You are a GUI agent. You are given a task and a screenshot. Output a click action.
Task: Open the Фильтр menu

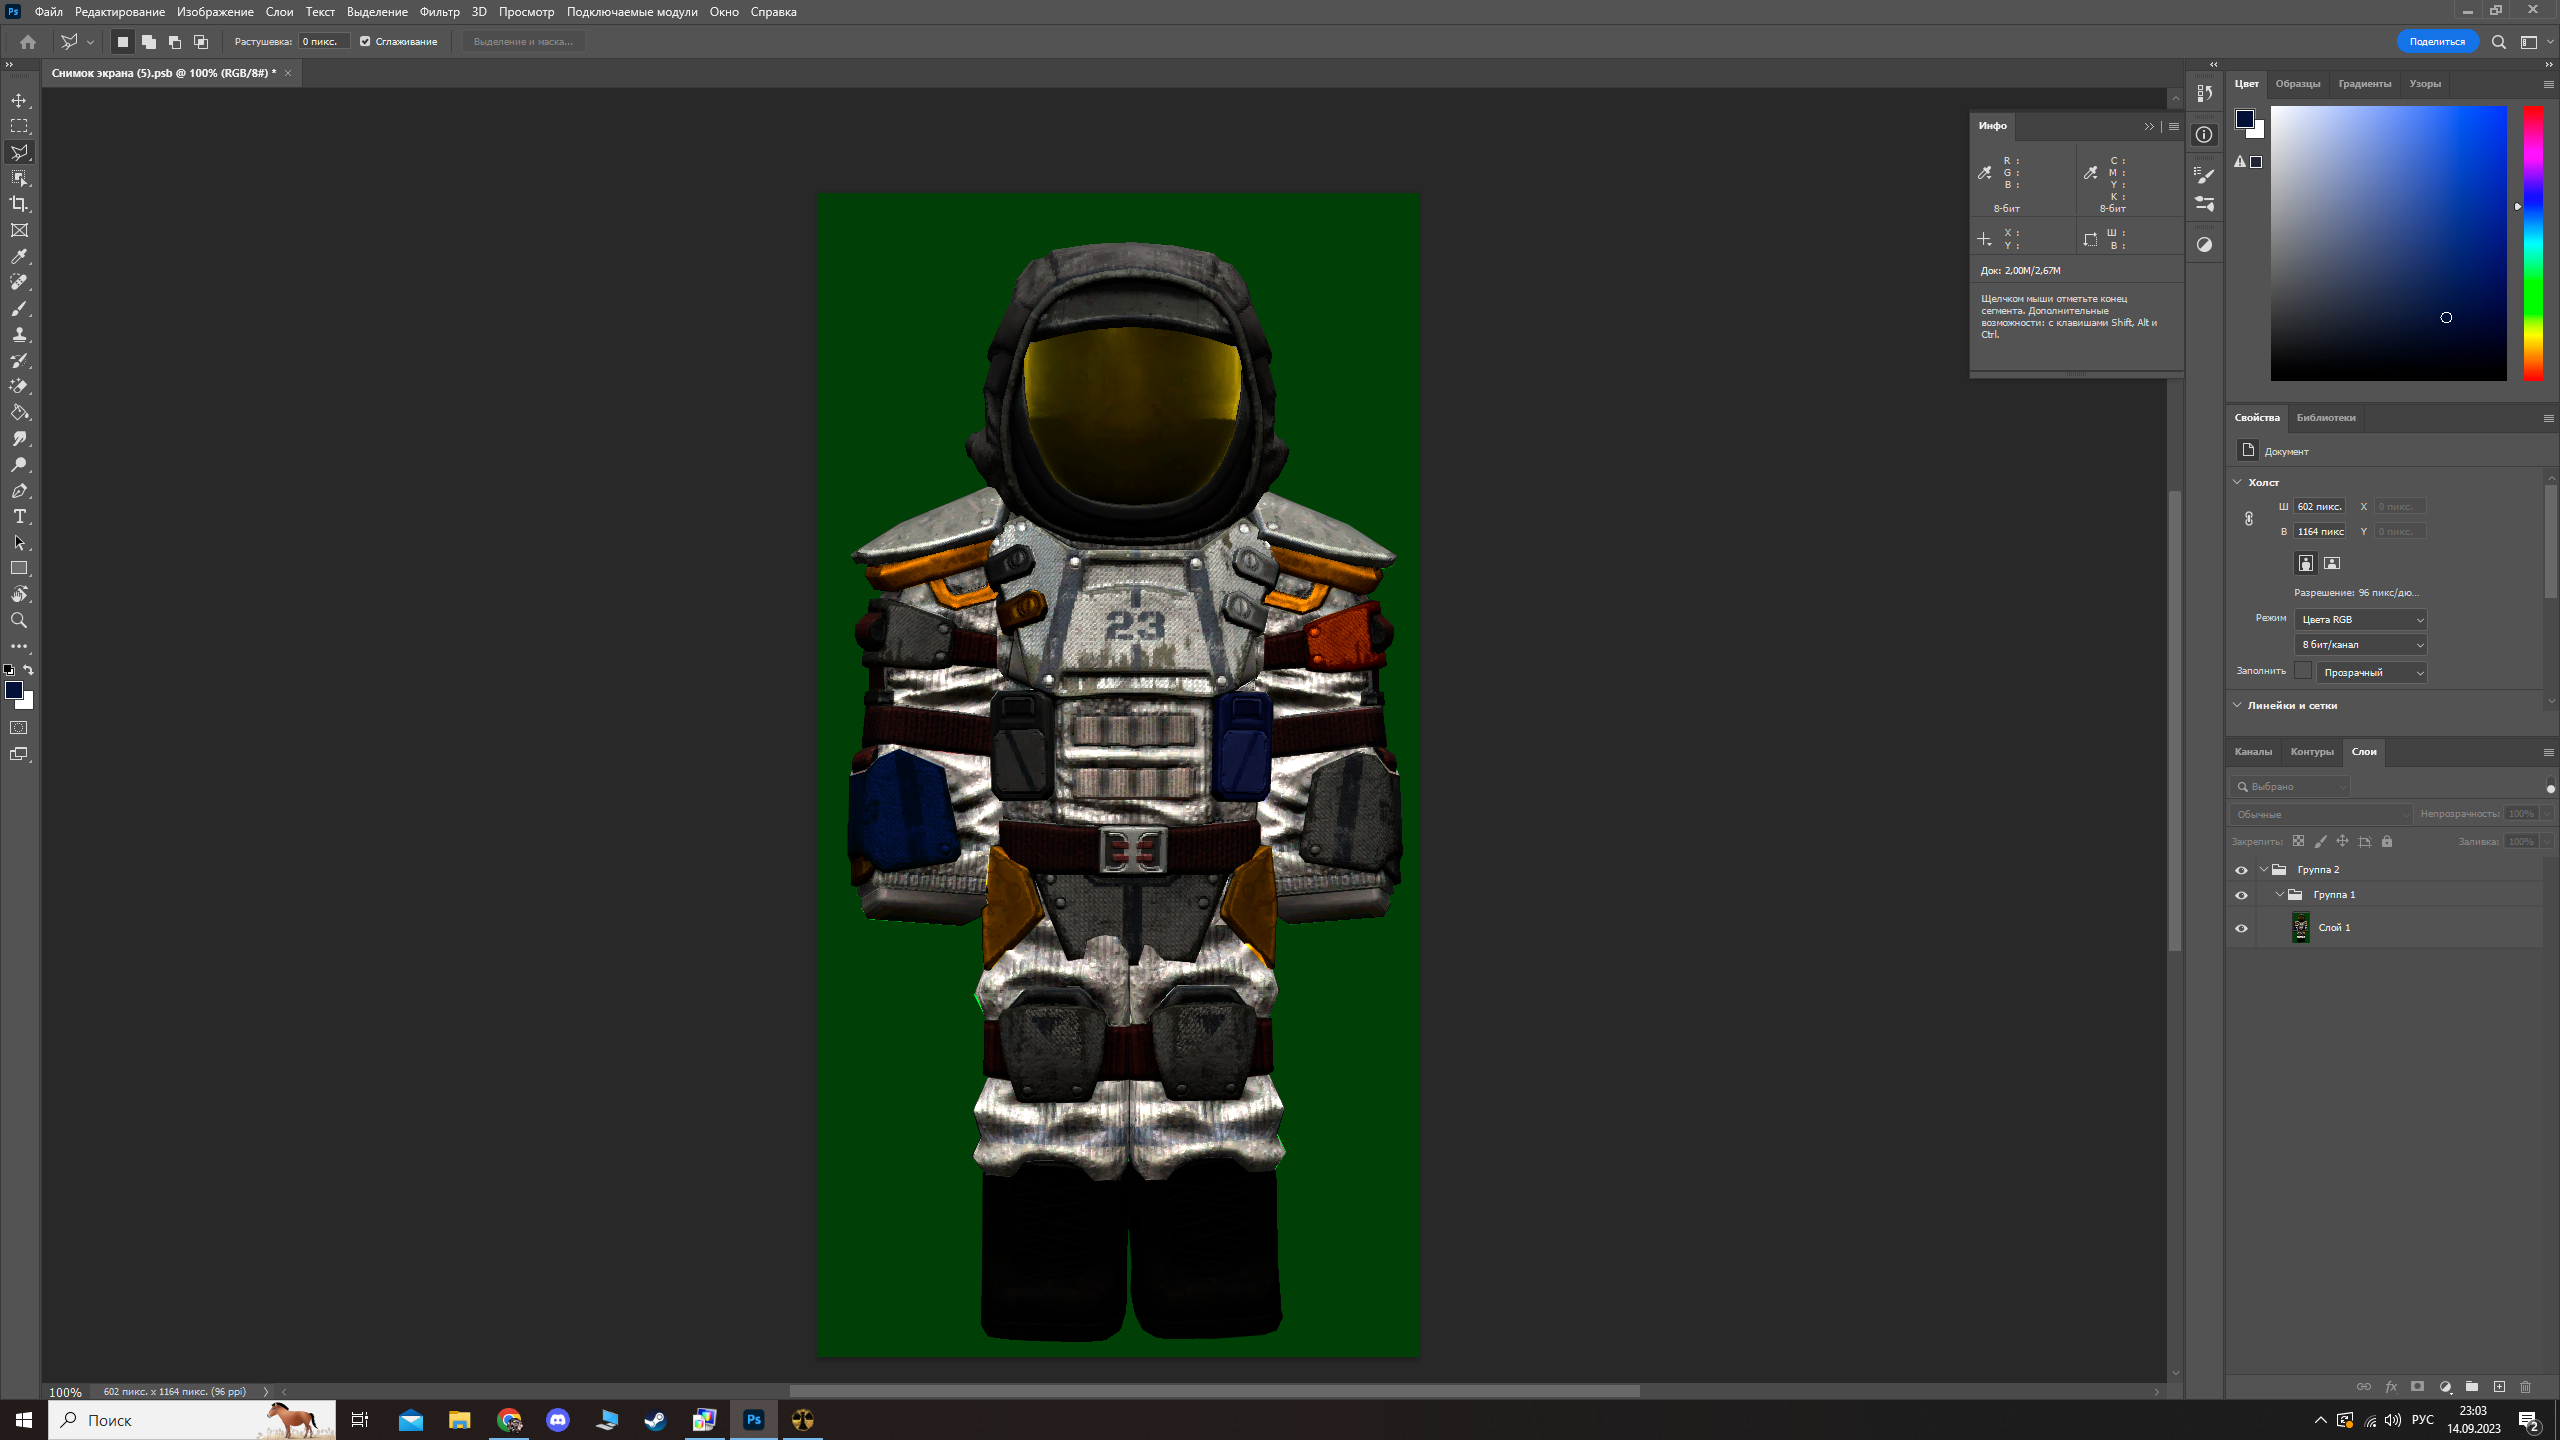point(439,12)
